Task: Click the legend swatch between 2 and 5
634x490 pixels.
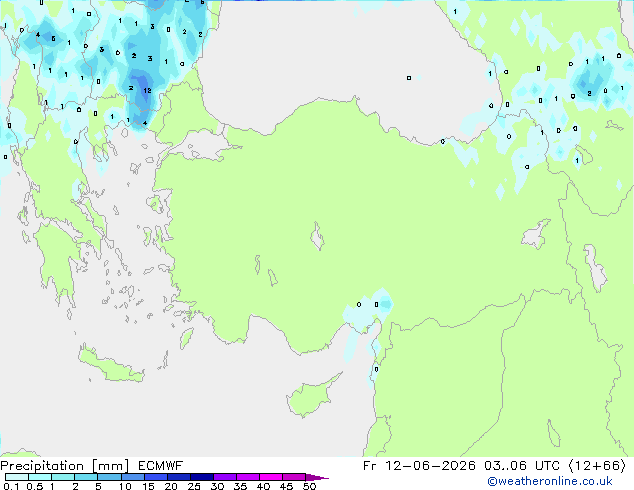Action: click(x=86, y=477)
